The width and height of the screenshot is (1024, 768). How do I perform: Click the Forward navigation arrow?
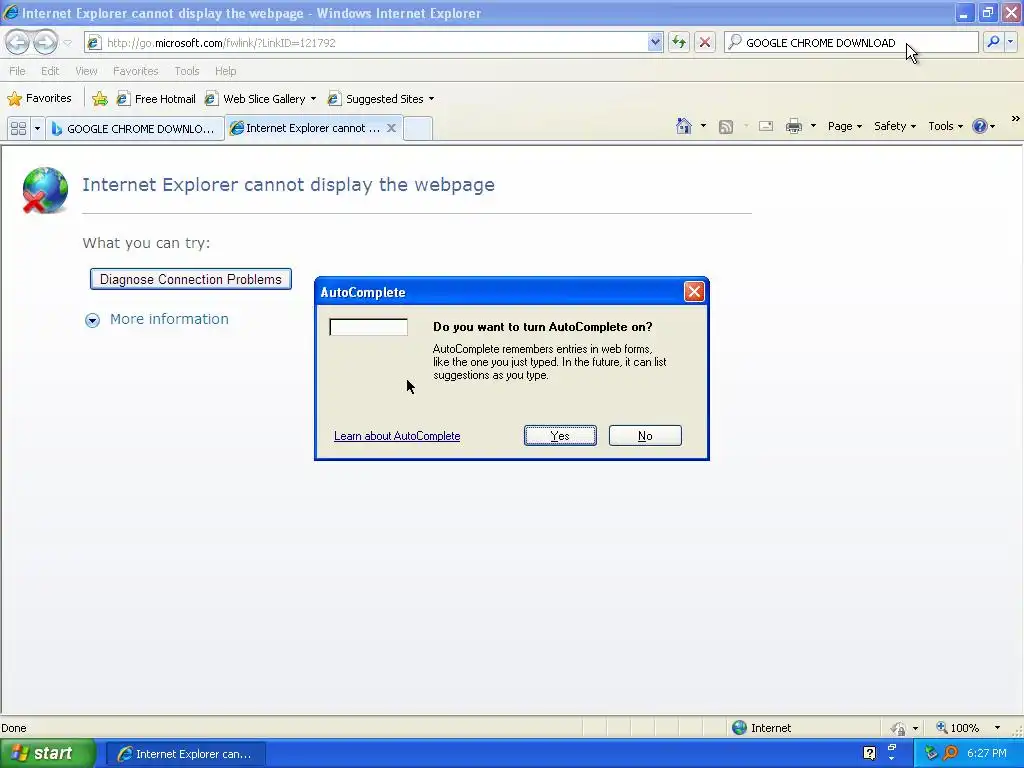tap(45, 42)
